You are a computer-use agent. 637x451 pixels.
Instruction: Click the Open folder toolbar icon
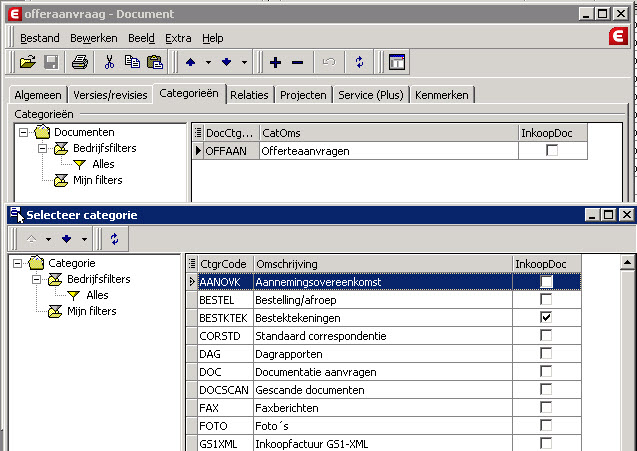pyautogui.click(x=28, y=62)
